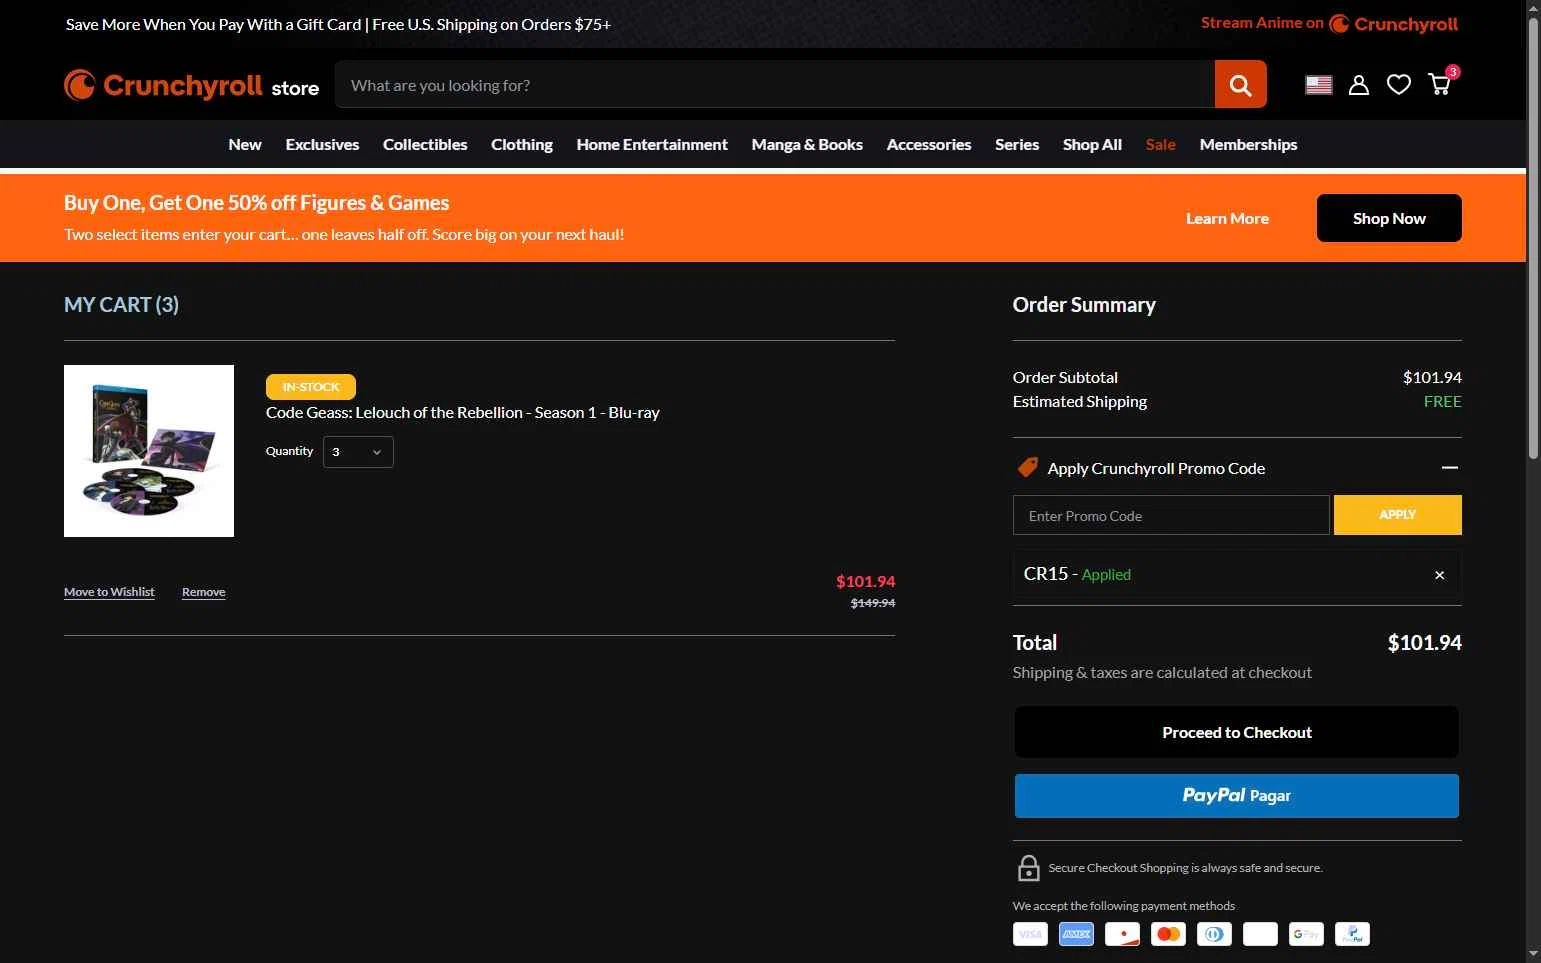Open the Code Geass Blu-ray product title
Screen dimensions: 1541x963
click(463, 412)
